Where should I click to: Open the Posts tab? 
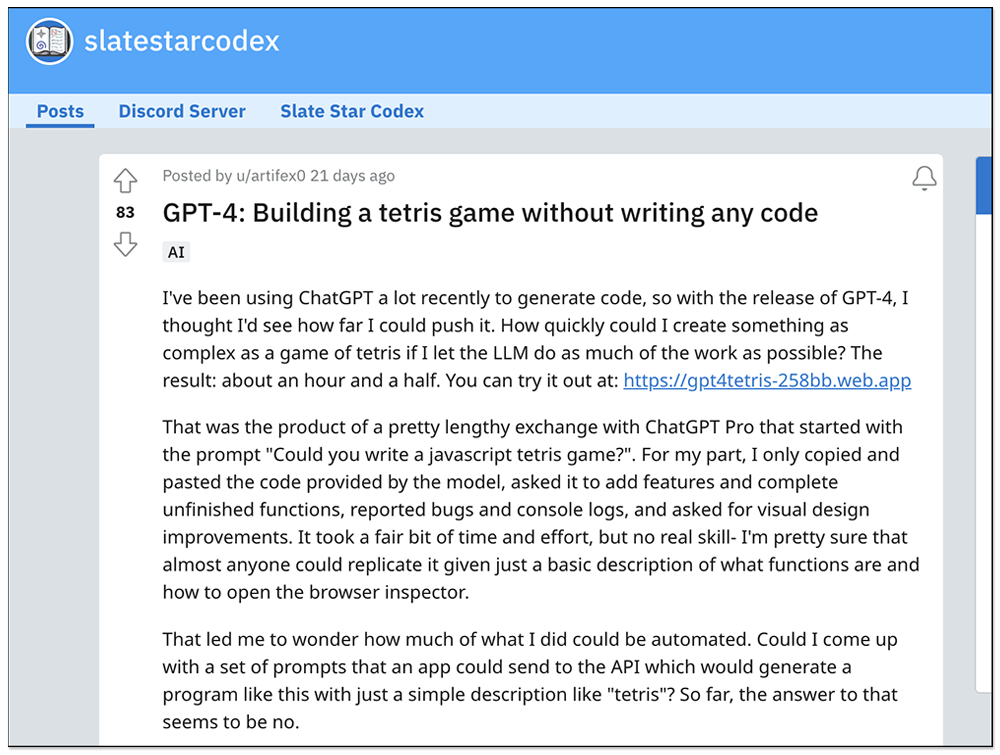click(x=60, y=111)
